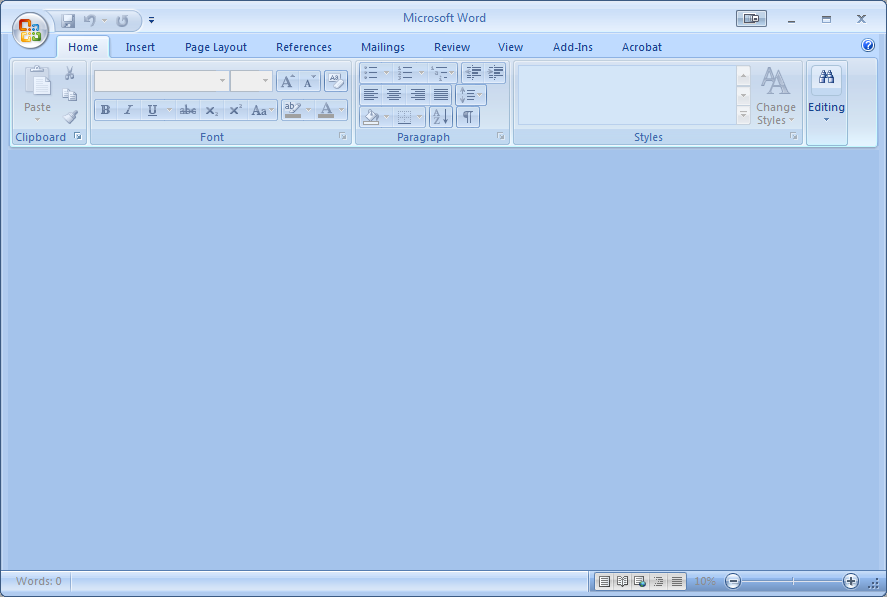Click the Find icon in Editing group
The width and height of the screenshot is (887, 597).
[826, 76]
